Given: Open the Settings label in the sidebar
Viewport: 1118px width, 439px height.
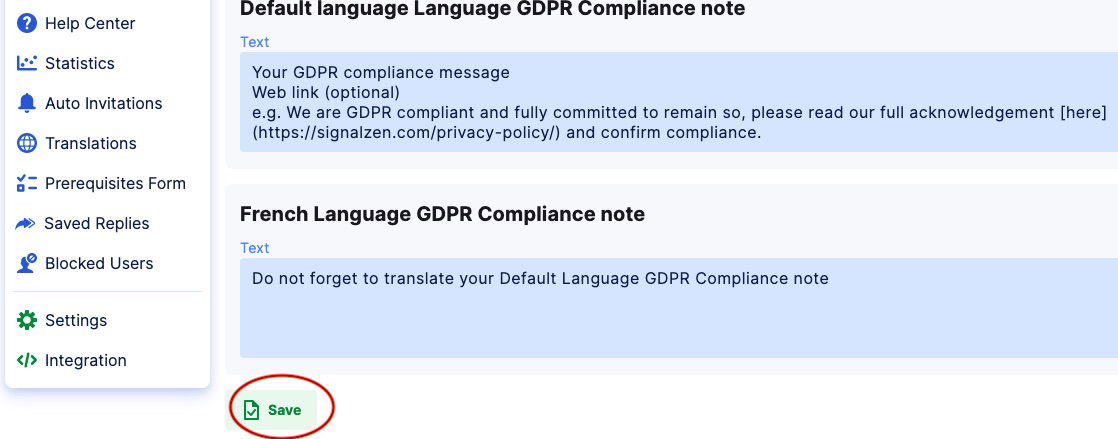Looking at the screenshot, I should [76, 320].
